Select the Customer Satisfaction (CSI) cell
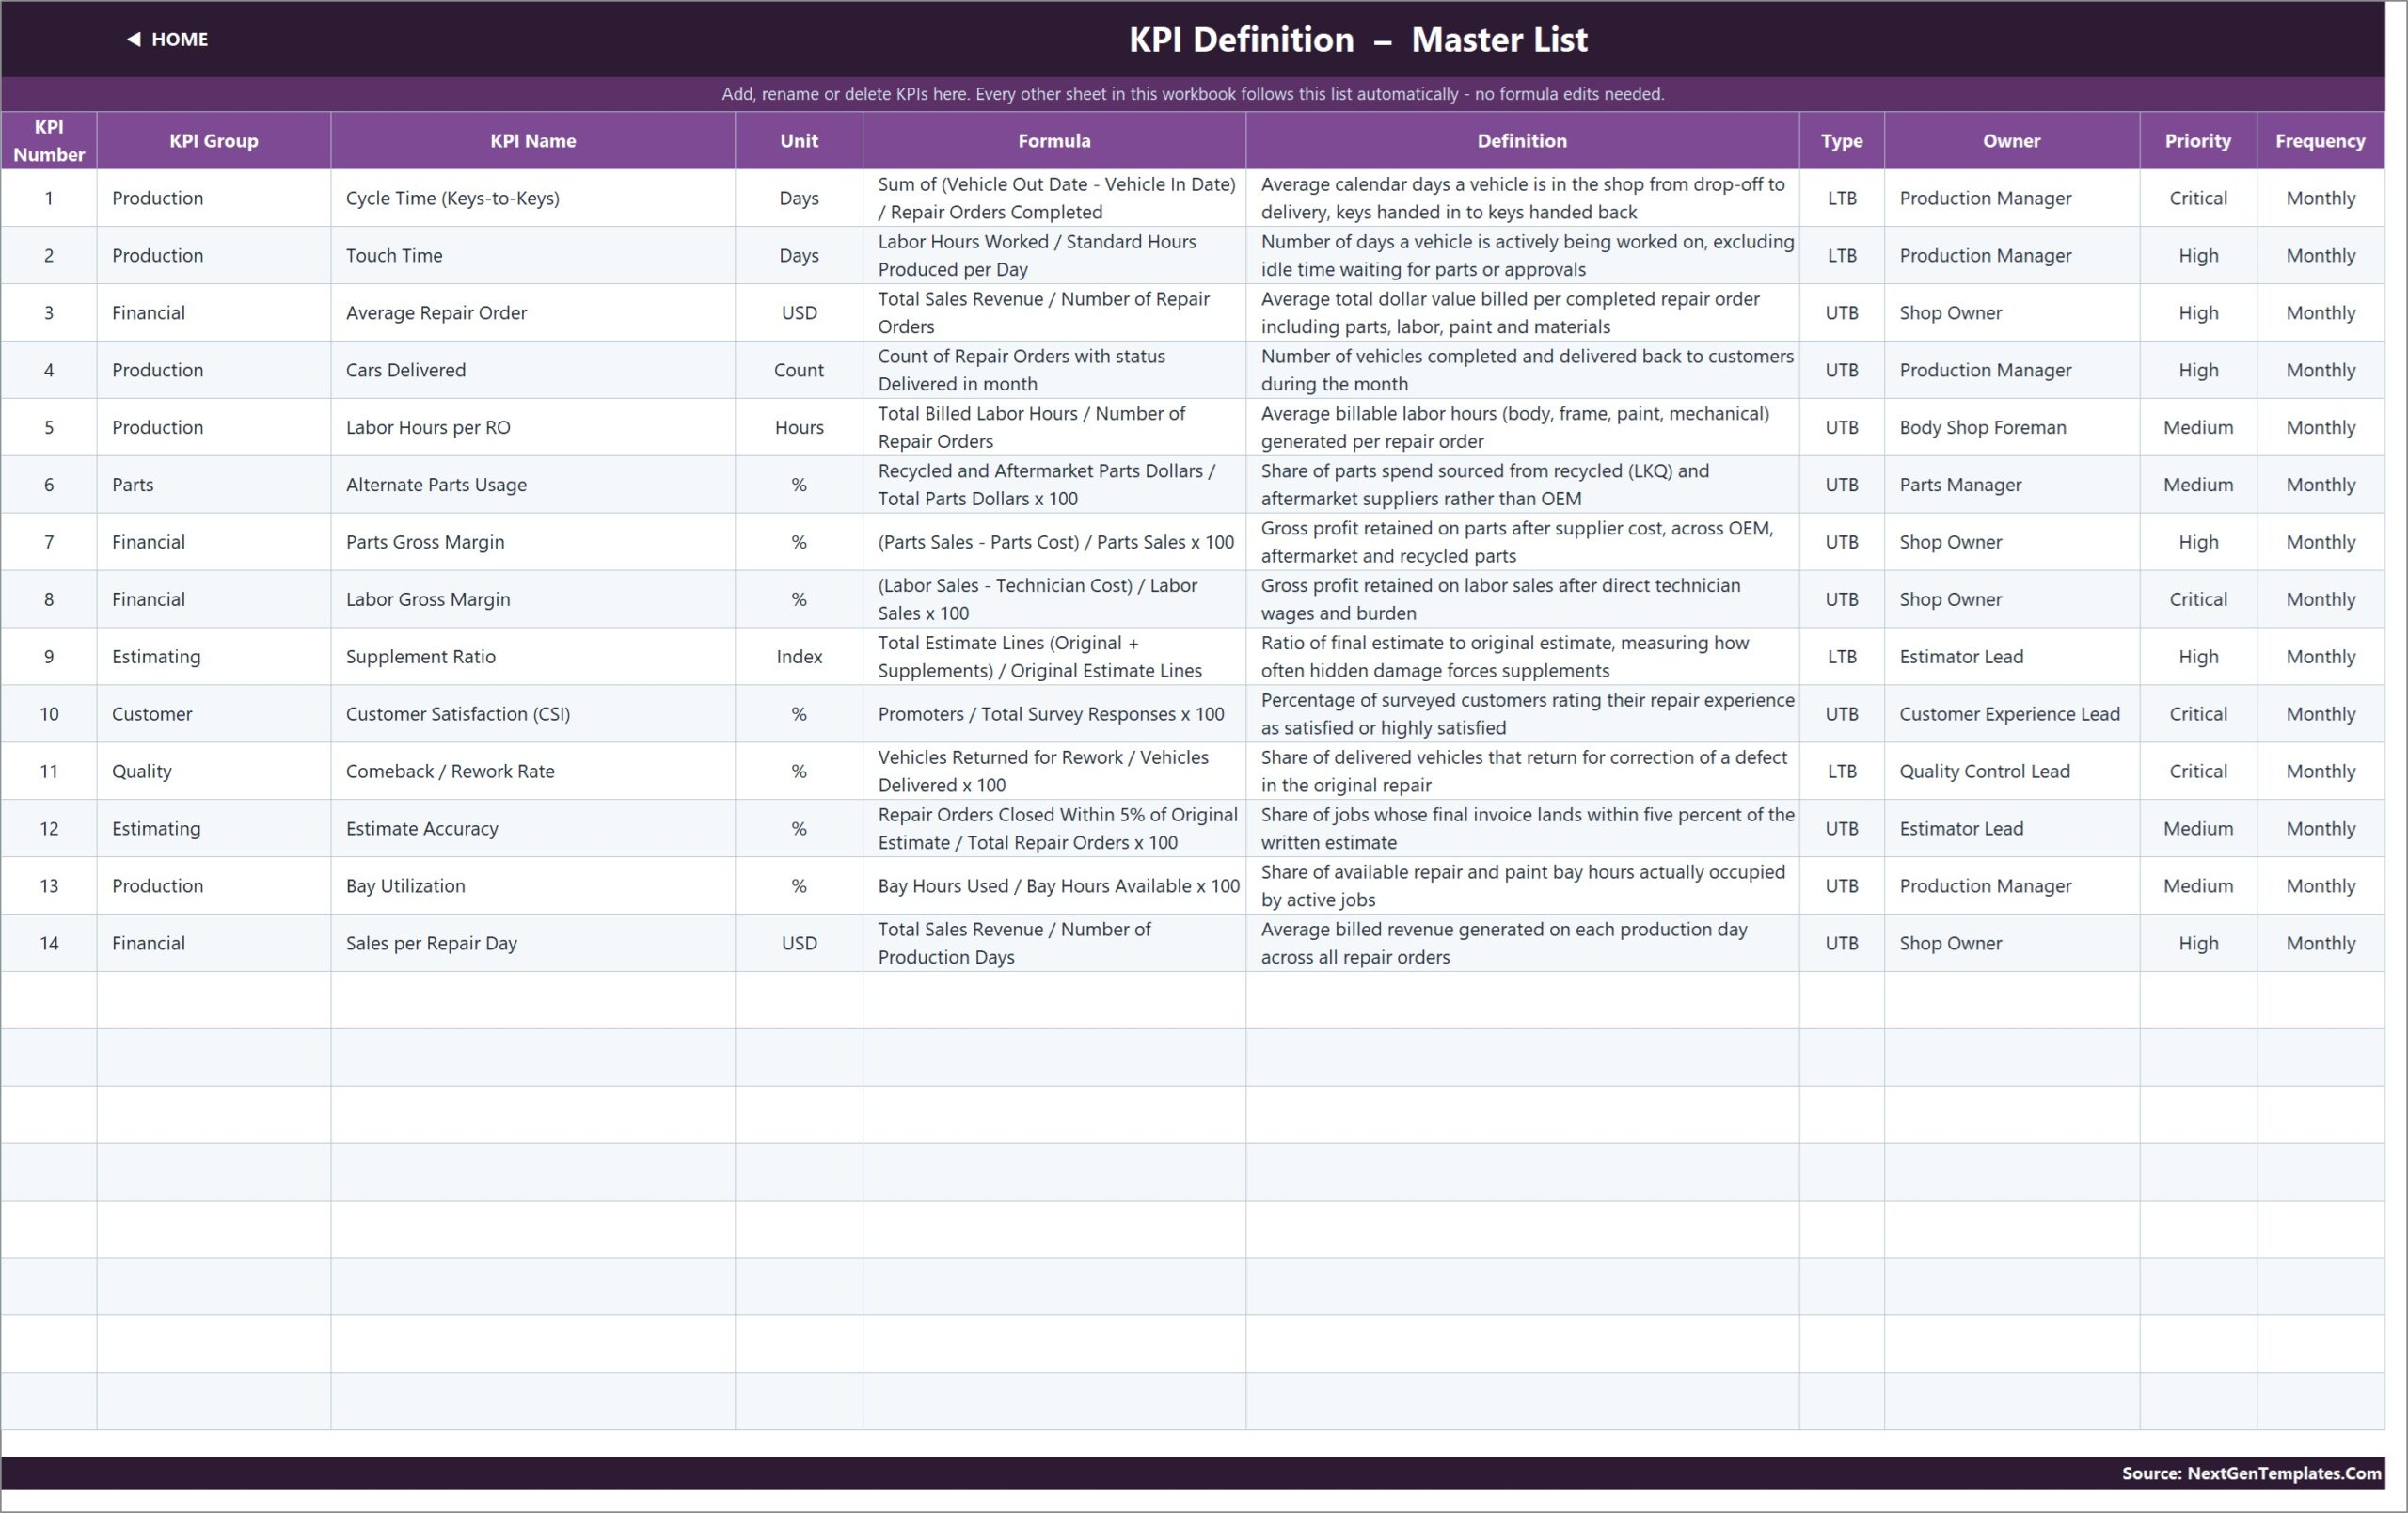Viewport: 2408px width, 1513px height. click(533, 714)
